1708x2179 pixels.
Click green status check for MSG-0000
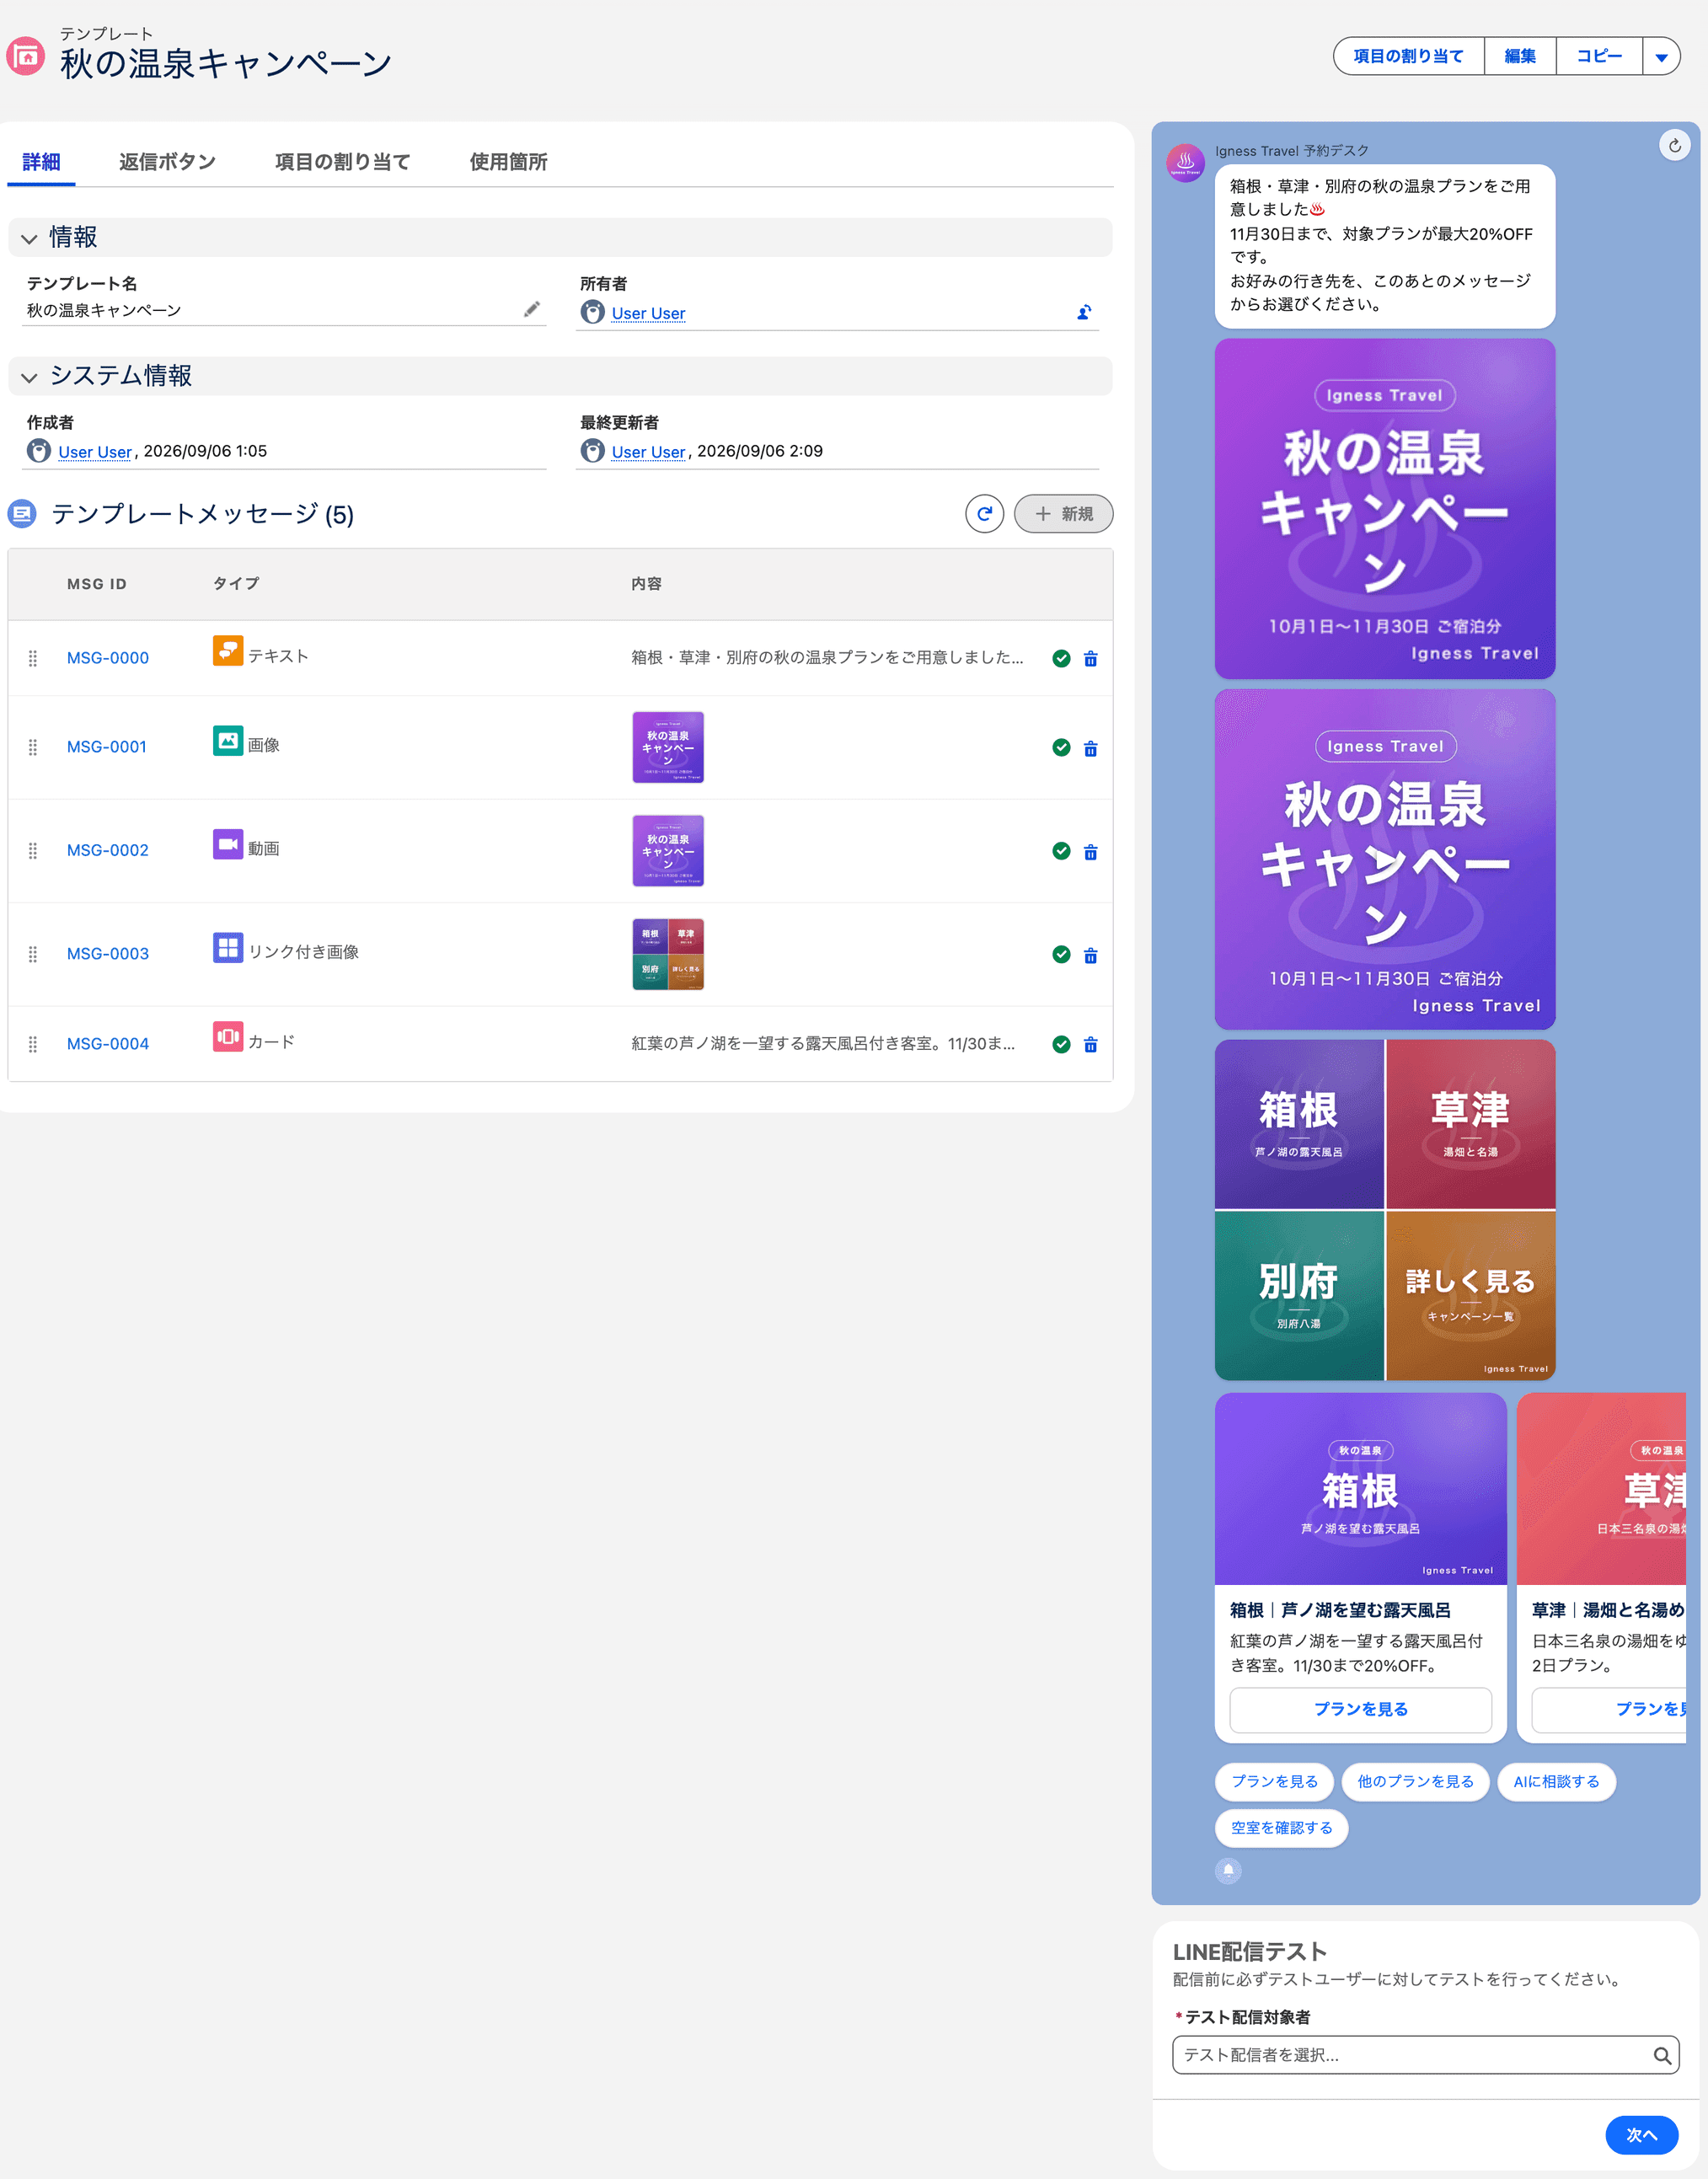1061,659
